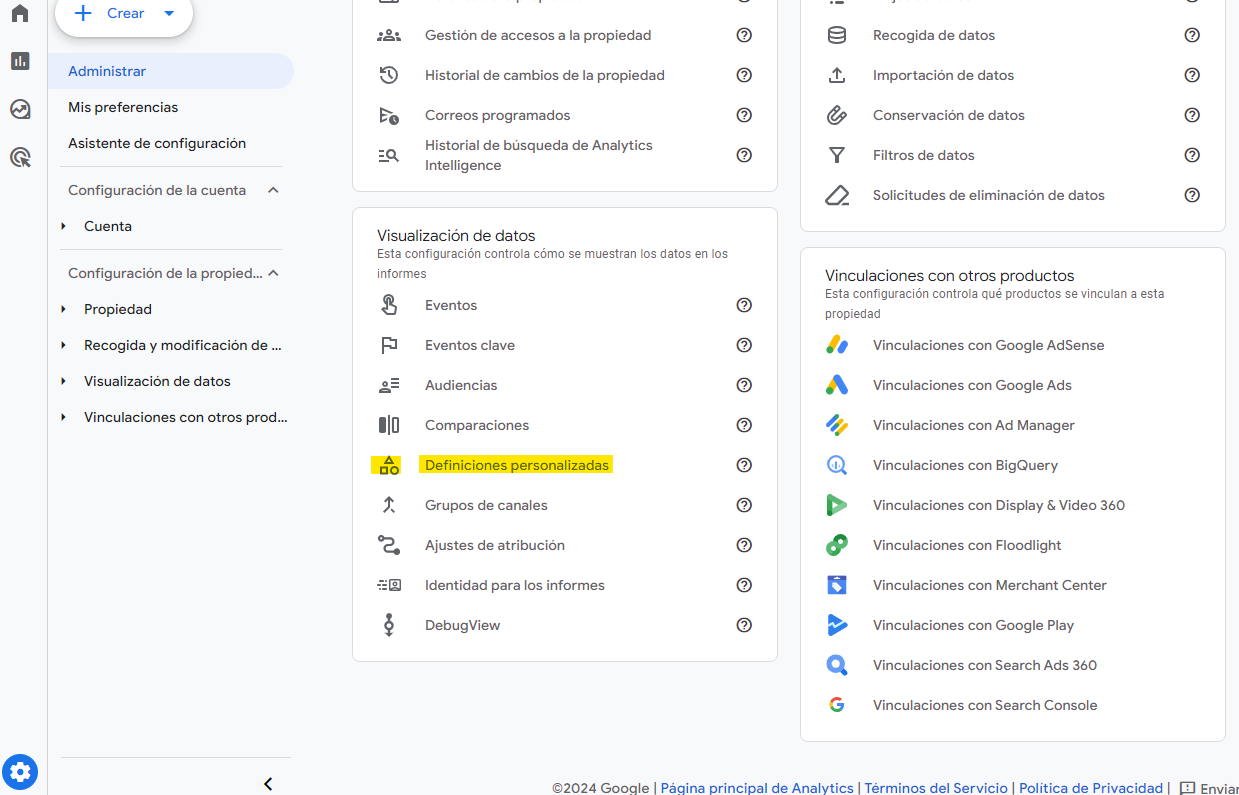Viewport: 1239px width, 795px height.
Task: Click the Ad Manager logo icon
Action: [837, 425]
